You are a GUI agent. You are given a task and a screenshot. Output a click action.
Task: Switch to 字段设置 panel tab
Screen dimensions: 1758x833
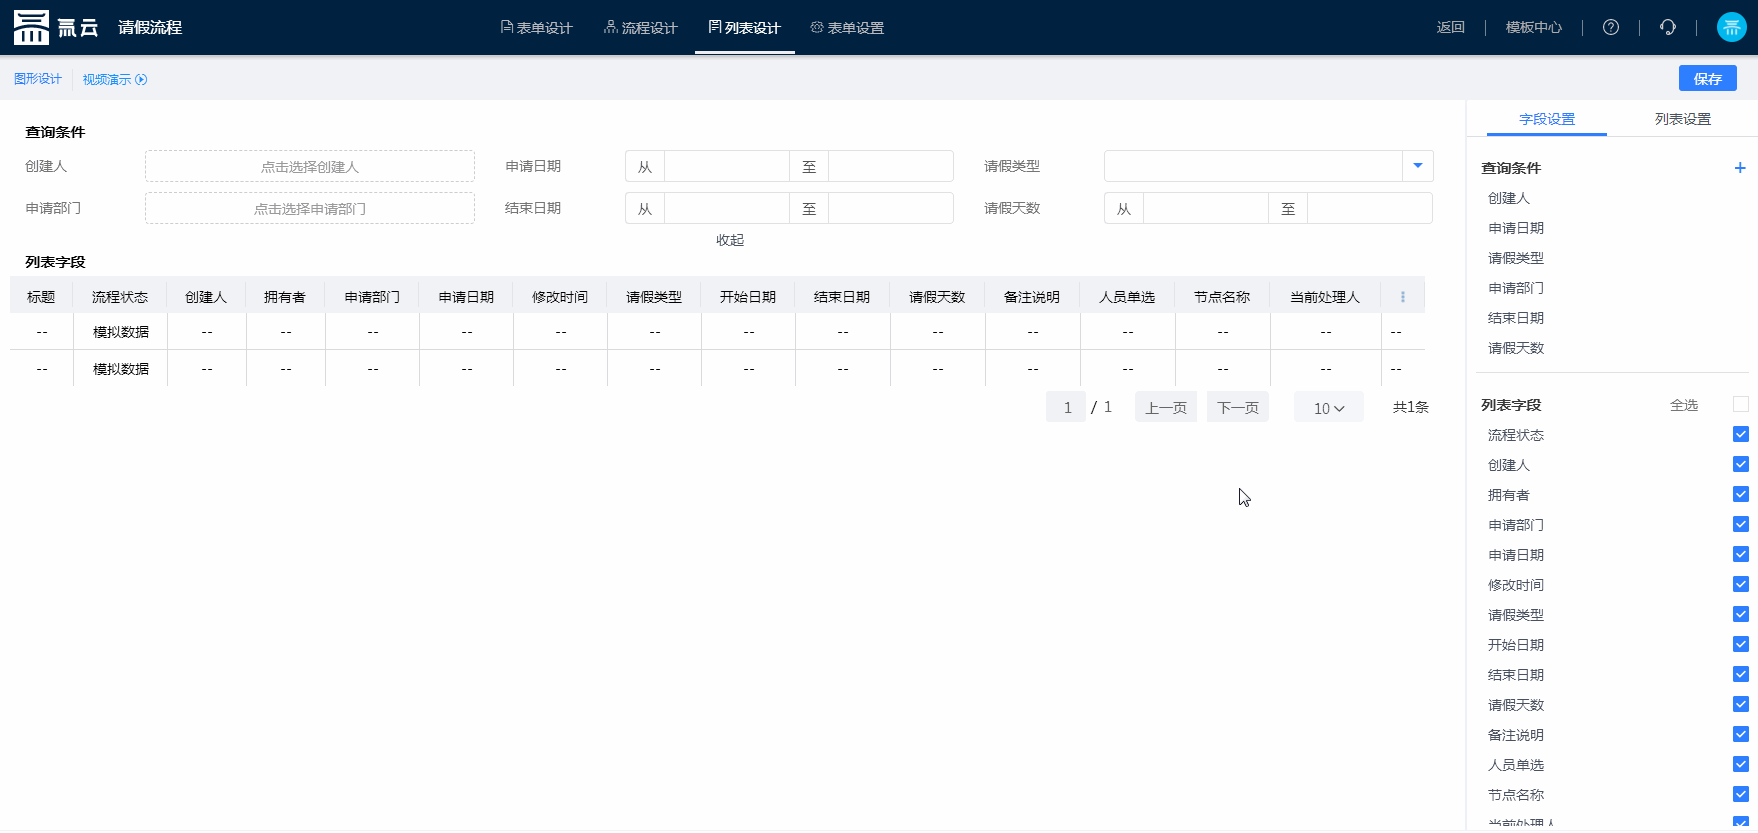pos(1547,119)
